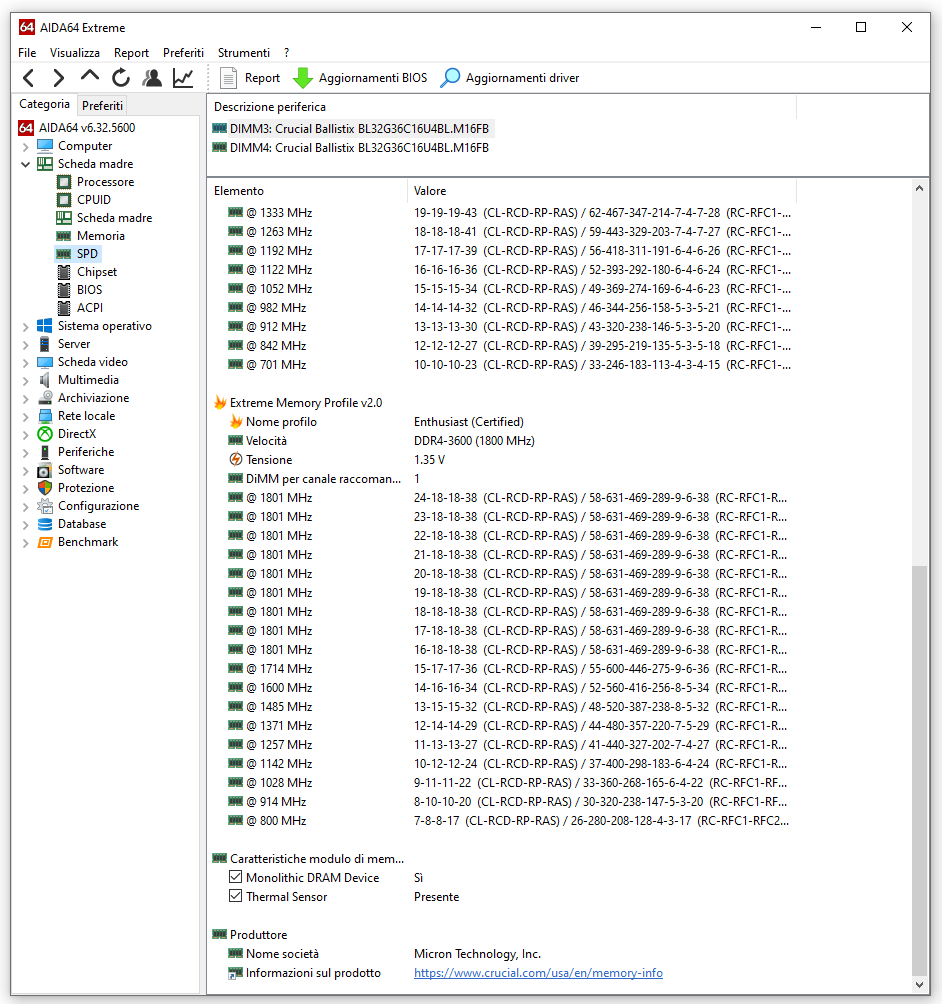Expand the Scheda video node arrow
This screenshot has height=1004, width=942.
26,362
